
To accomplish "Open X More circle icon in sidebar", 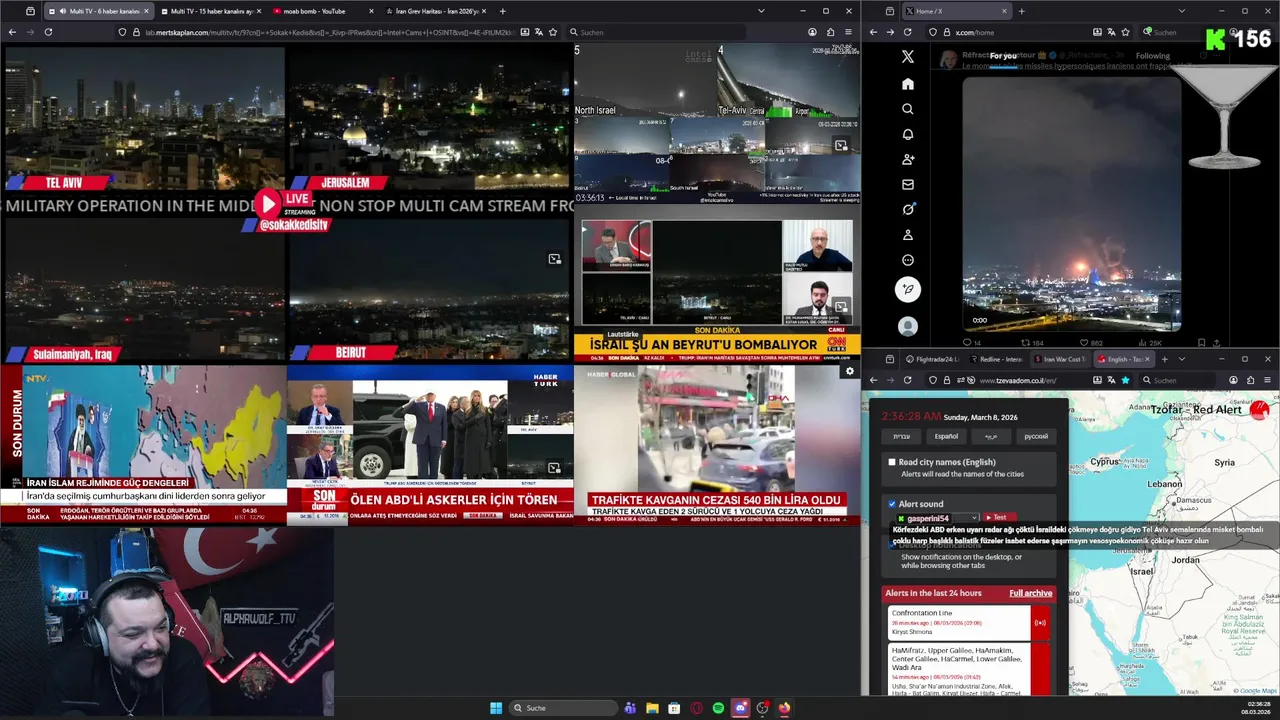I will 908,260.
